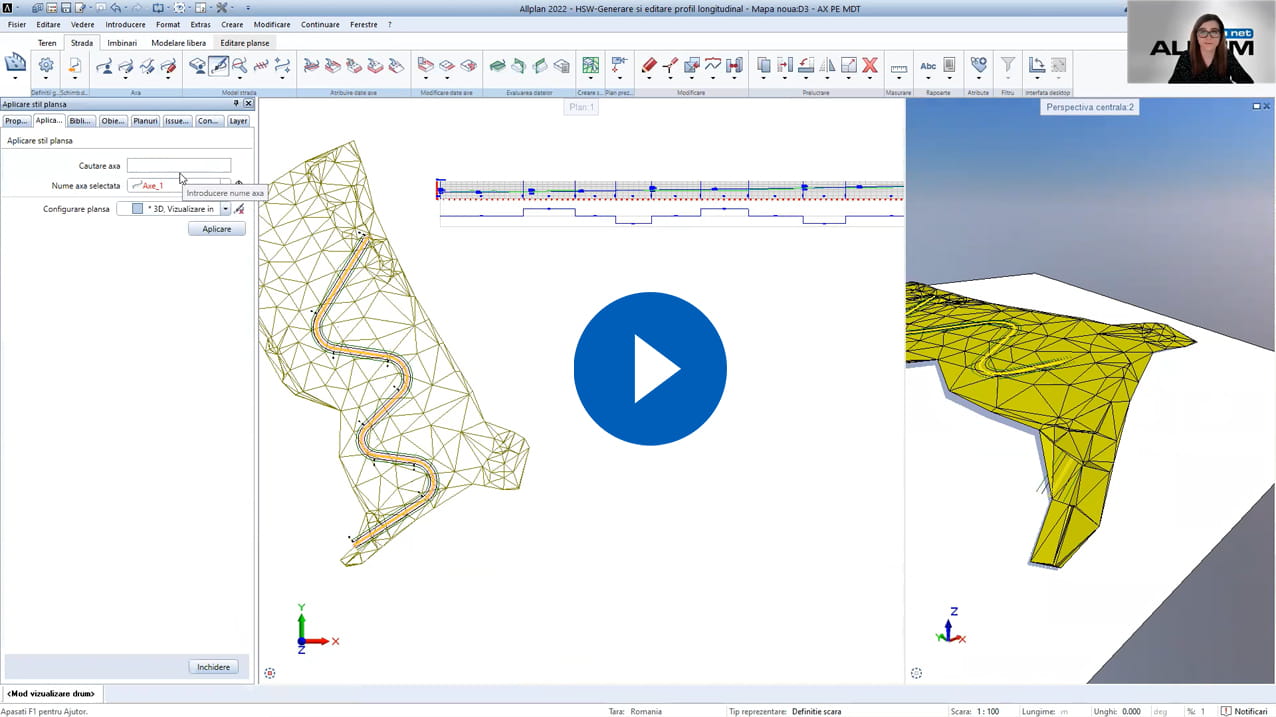Click the Aplicare button

coord(217,229)
